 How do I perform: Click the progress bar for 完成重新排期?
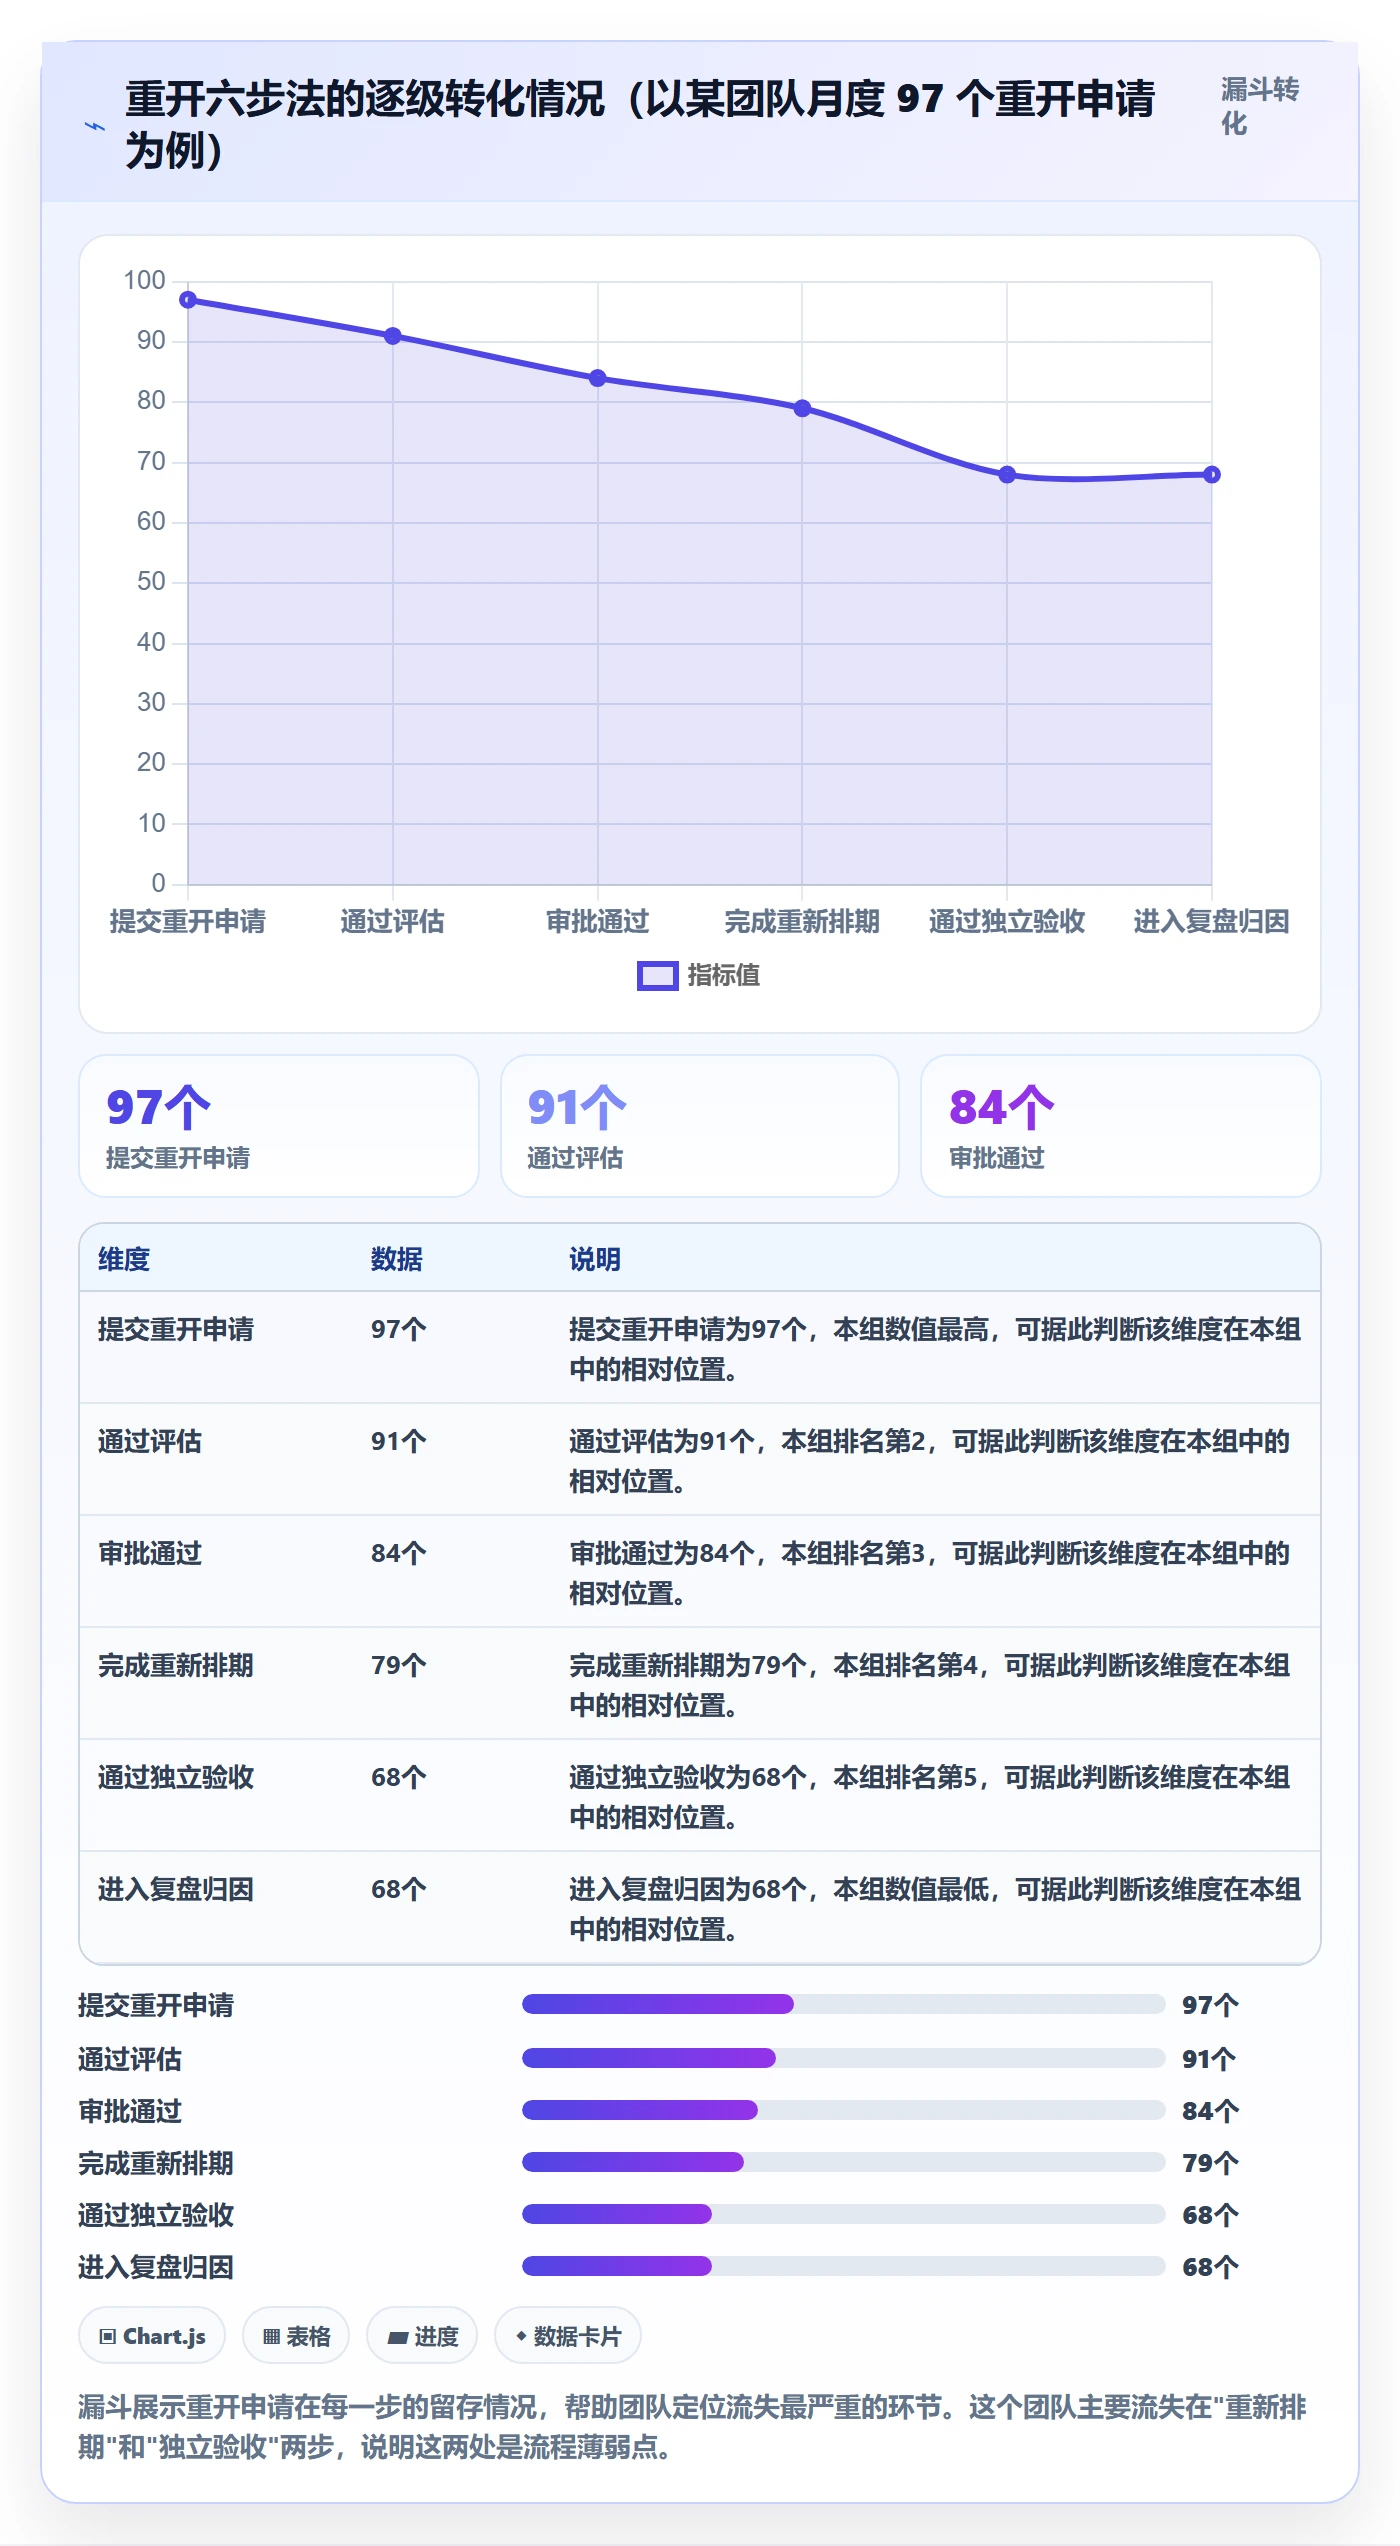844,2162
